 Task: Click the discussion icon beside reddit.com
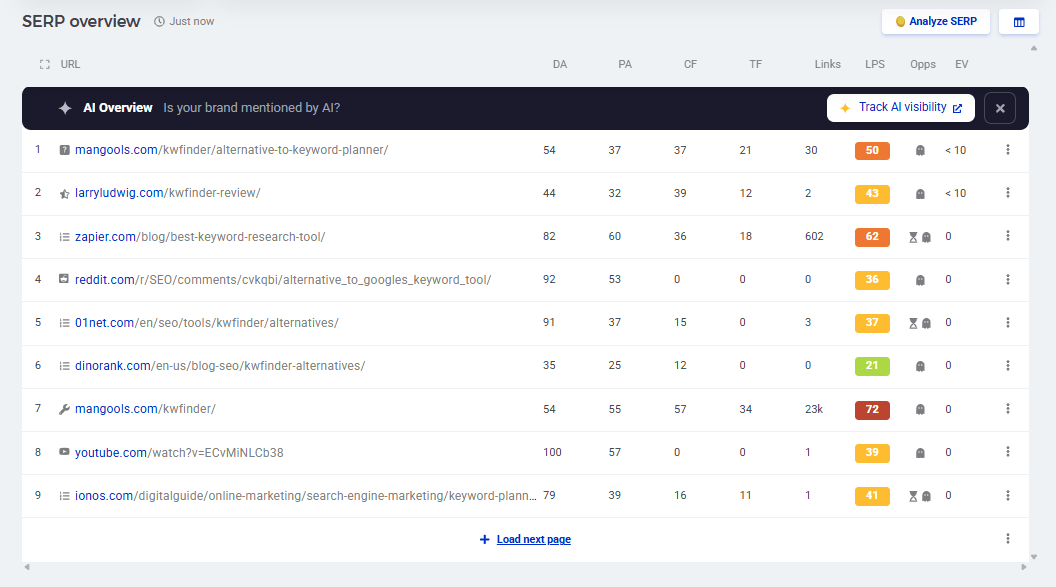pyautogui.click(x=64, y=279)
